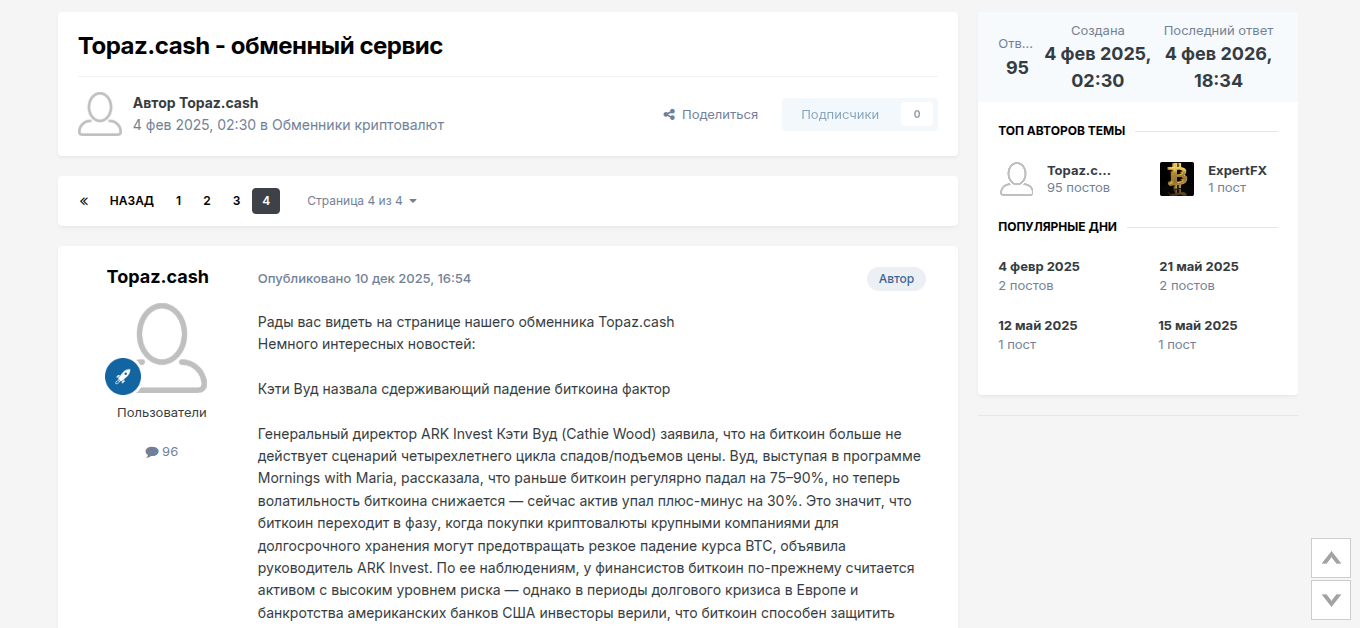Viewport: 1360px width, 628px height.
Task: Open the followers count 0 badge
Action: pyautogui.click(x=917, y=115)
